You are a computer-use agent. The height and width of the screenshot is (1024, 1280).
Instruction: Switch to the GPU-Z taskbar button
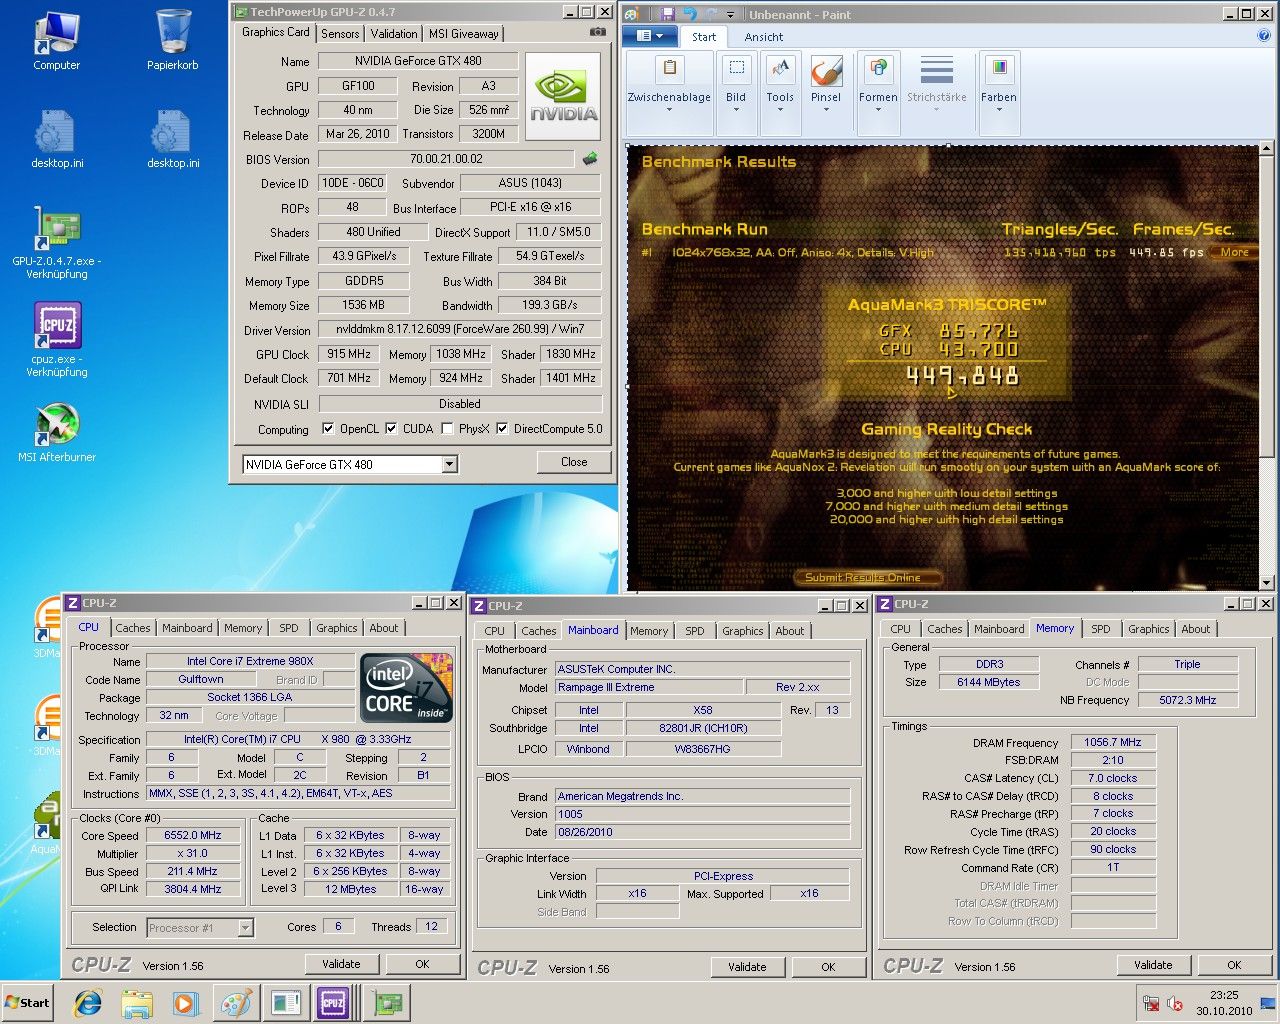pos(386,1003)
